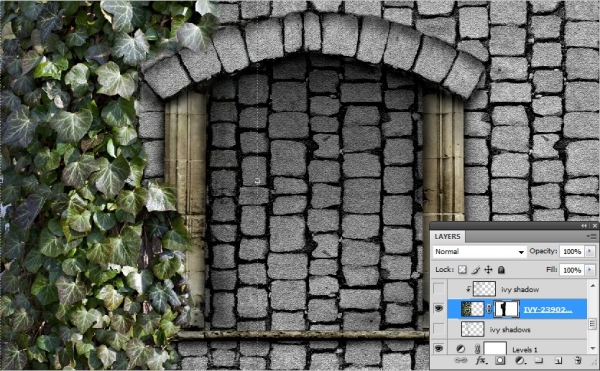
Task: Create a new layer
Action: point(558,360)
